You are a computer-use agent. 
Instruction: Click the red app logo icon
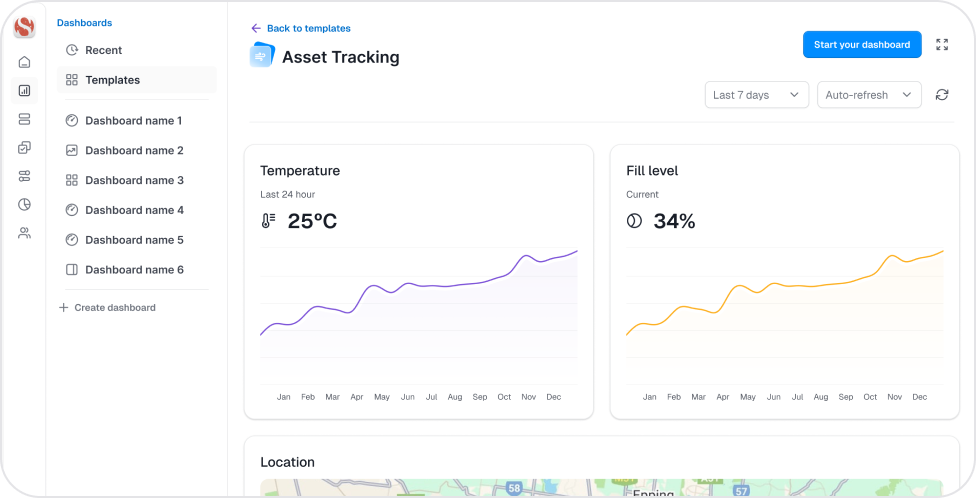pos(24,27)
